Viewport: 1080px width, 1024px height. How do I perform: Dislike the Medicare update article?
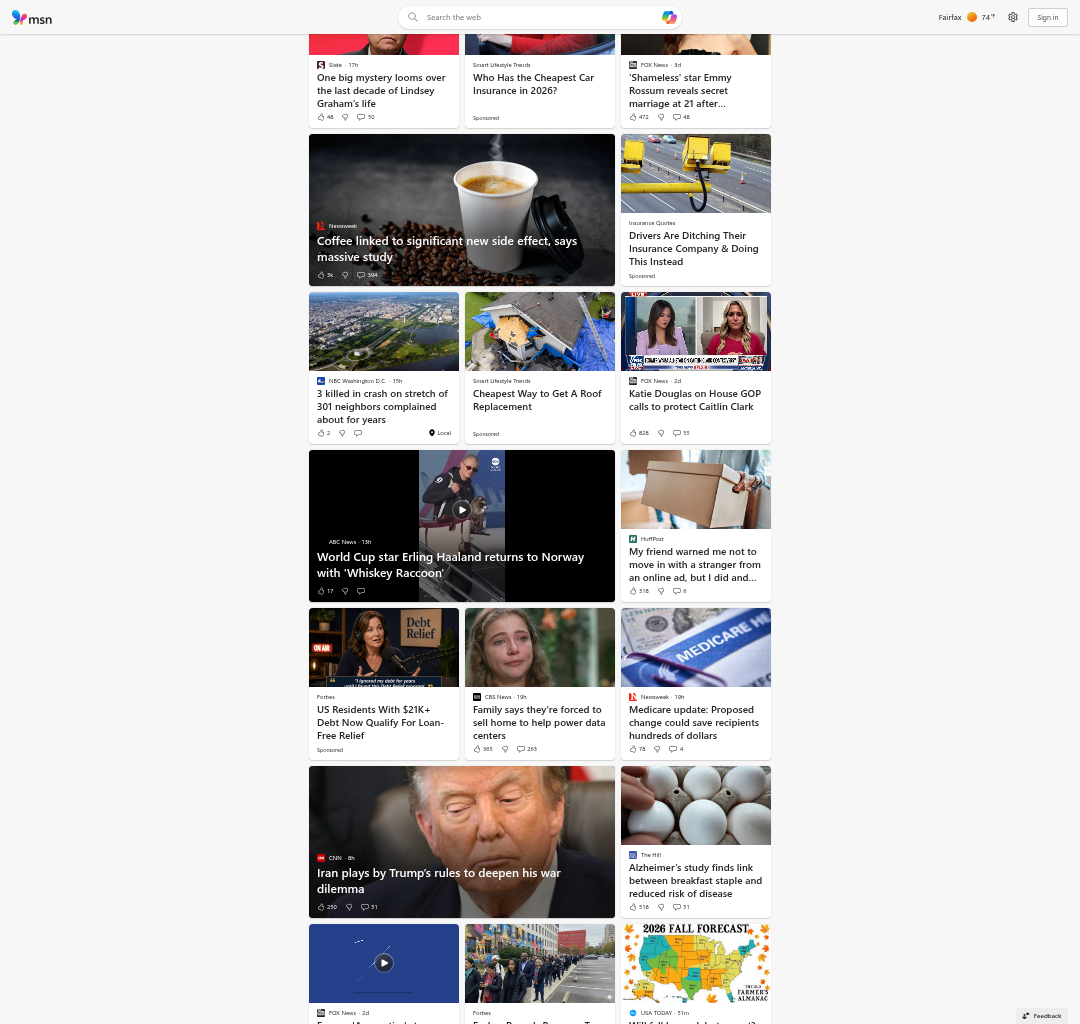[x=657, y=749]
